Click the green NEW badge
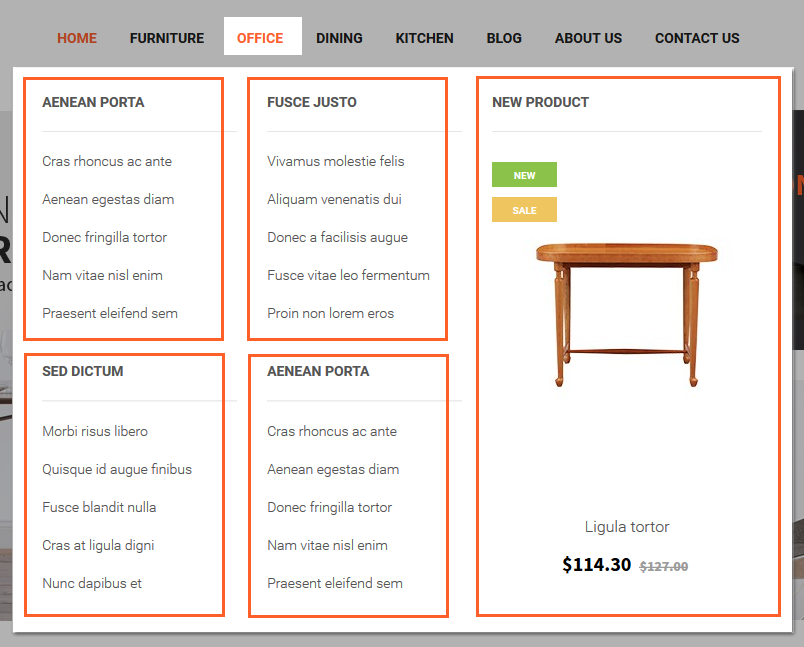Viewport: 804px width, 647px height. tap(524, 175)
